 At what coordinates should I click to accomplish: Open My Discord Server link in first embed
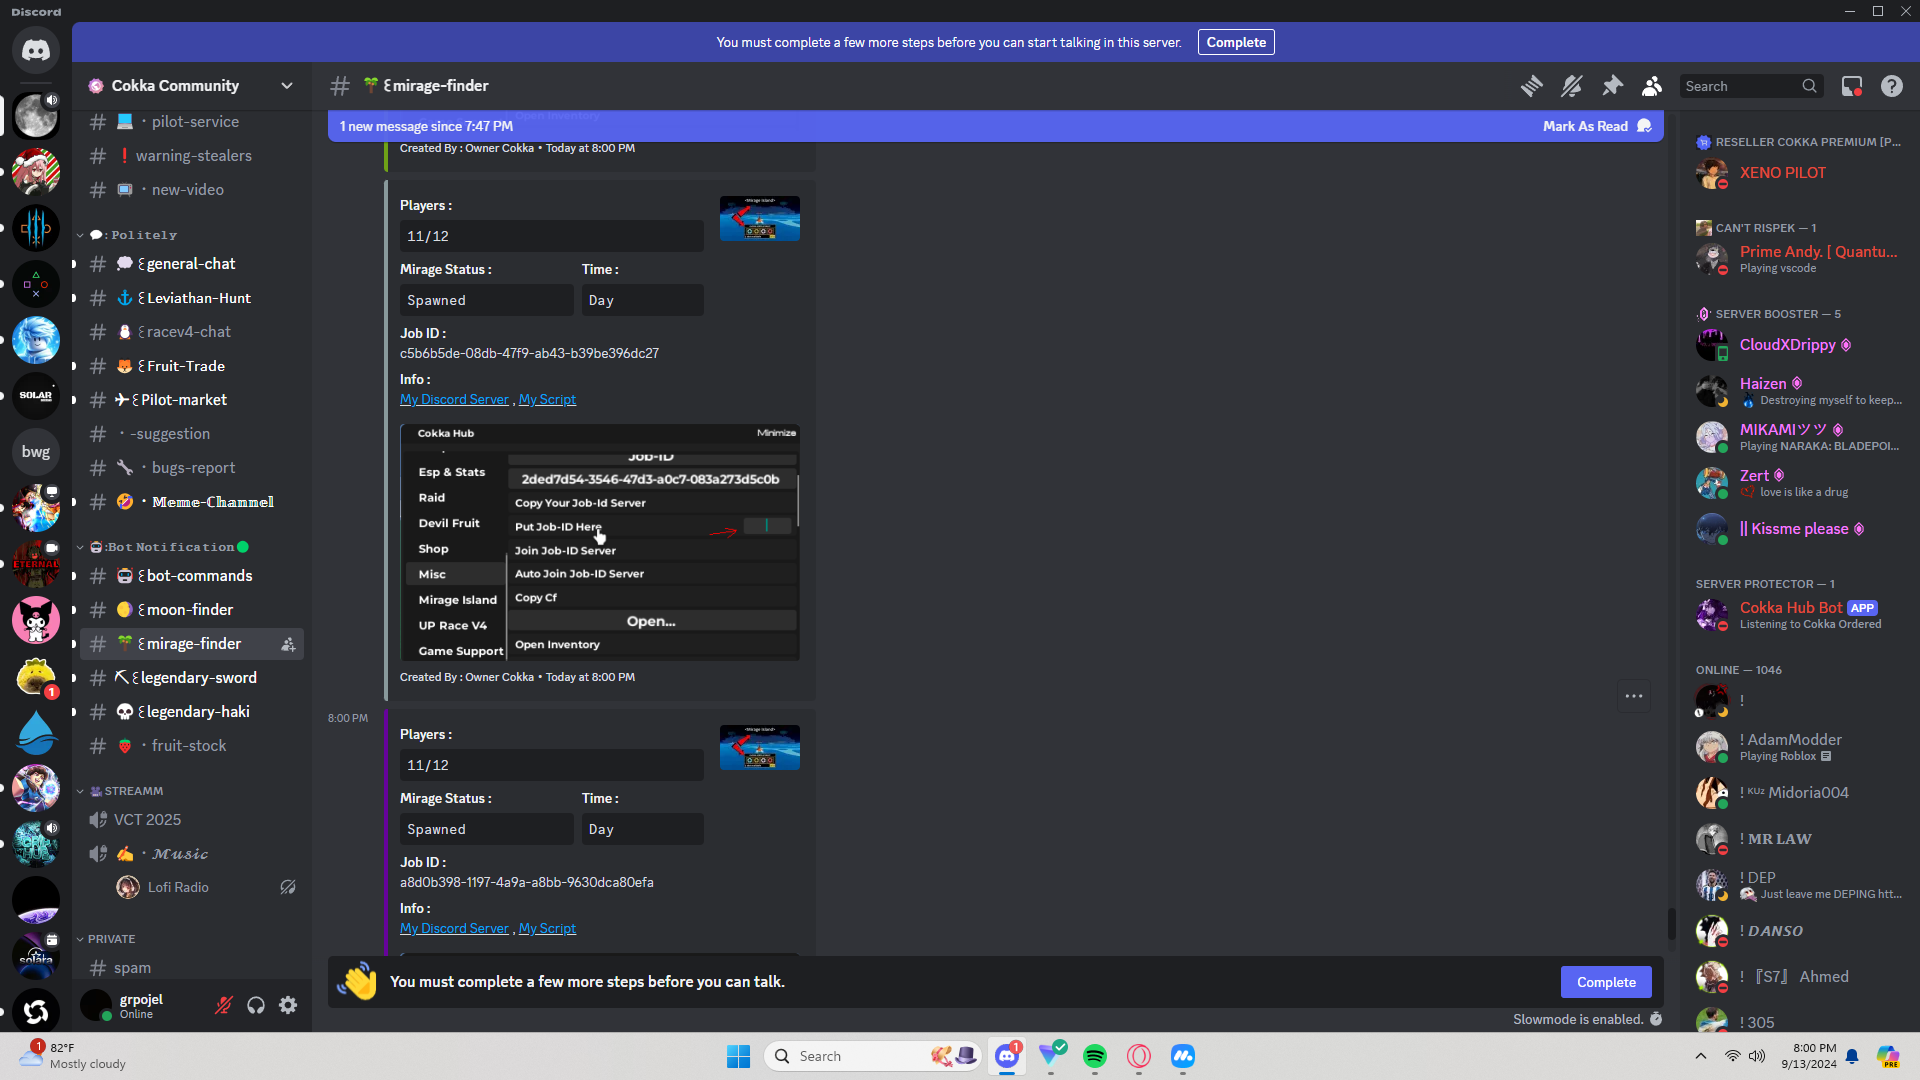click(454, 399)
